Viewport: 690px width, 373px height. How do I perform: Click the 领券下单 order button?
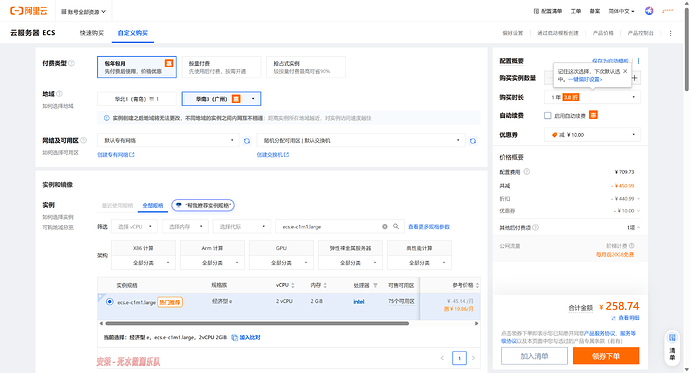pos(606,356)
